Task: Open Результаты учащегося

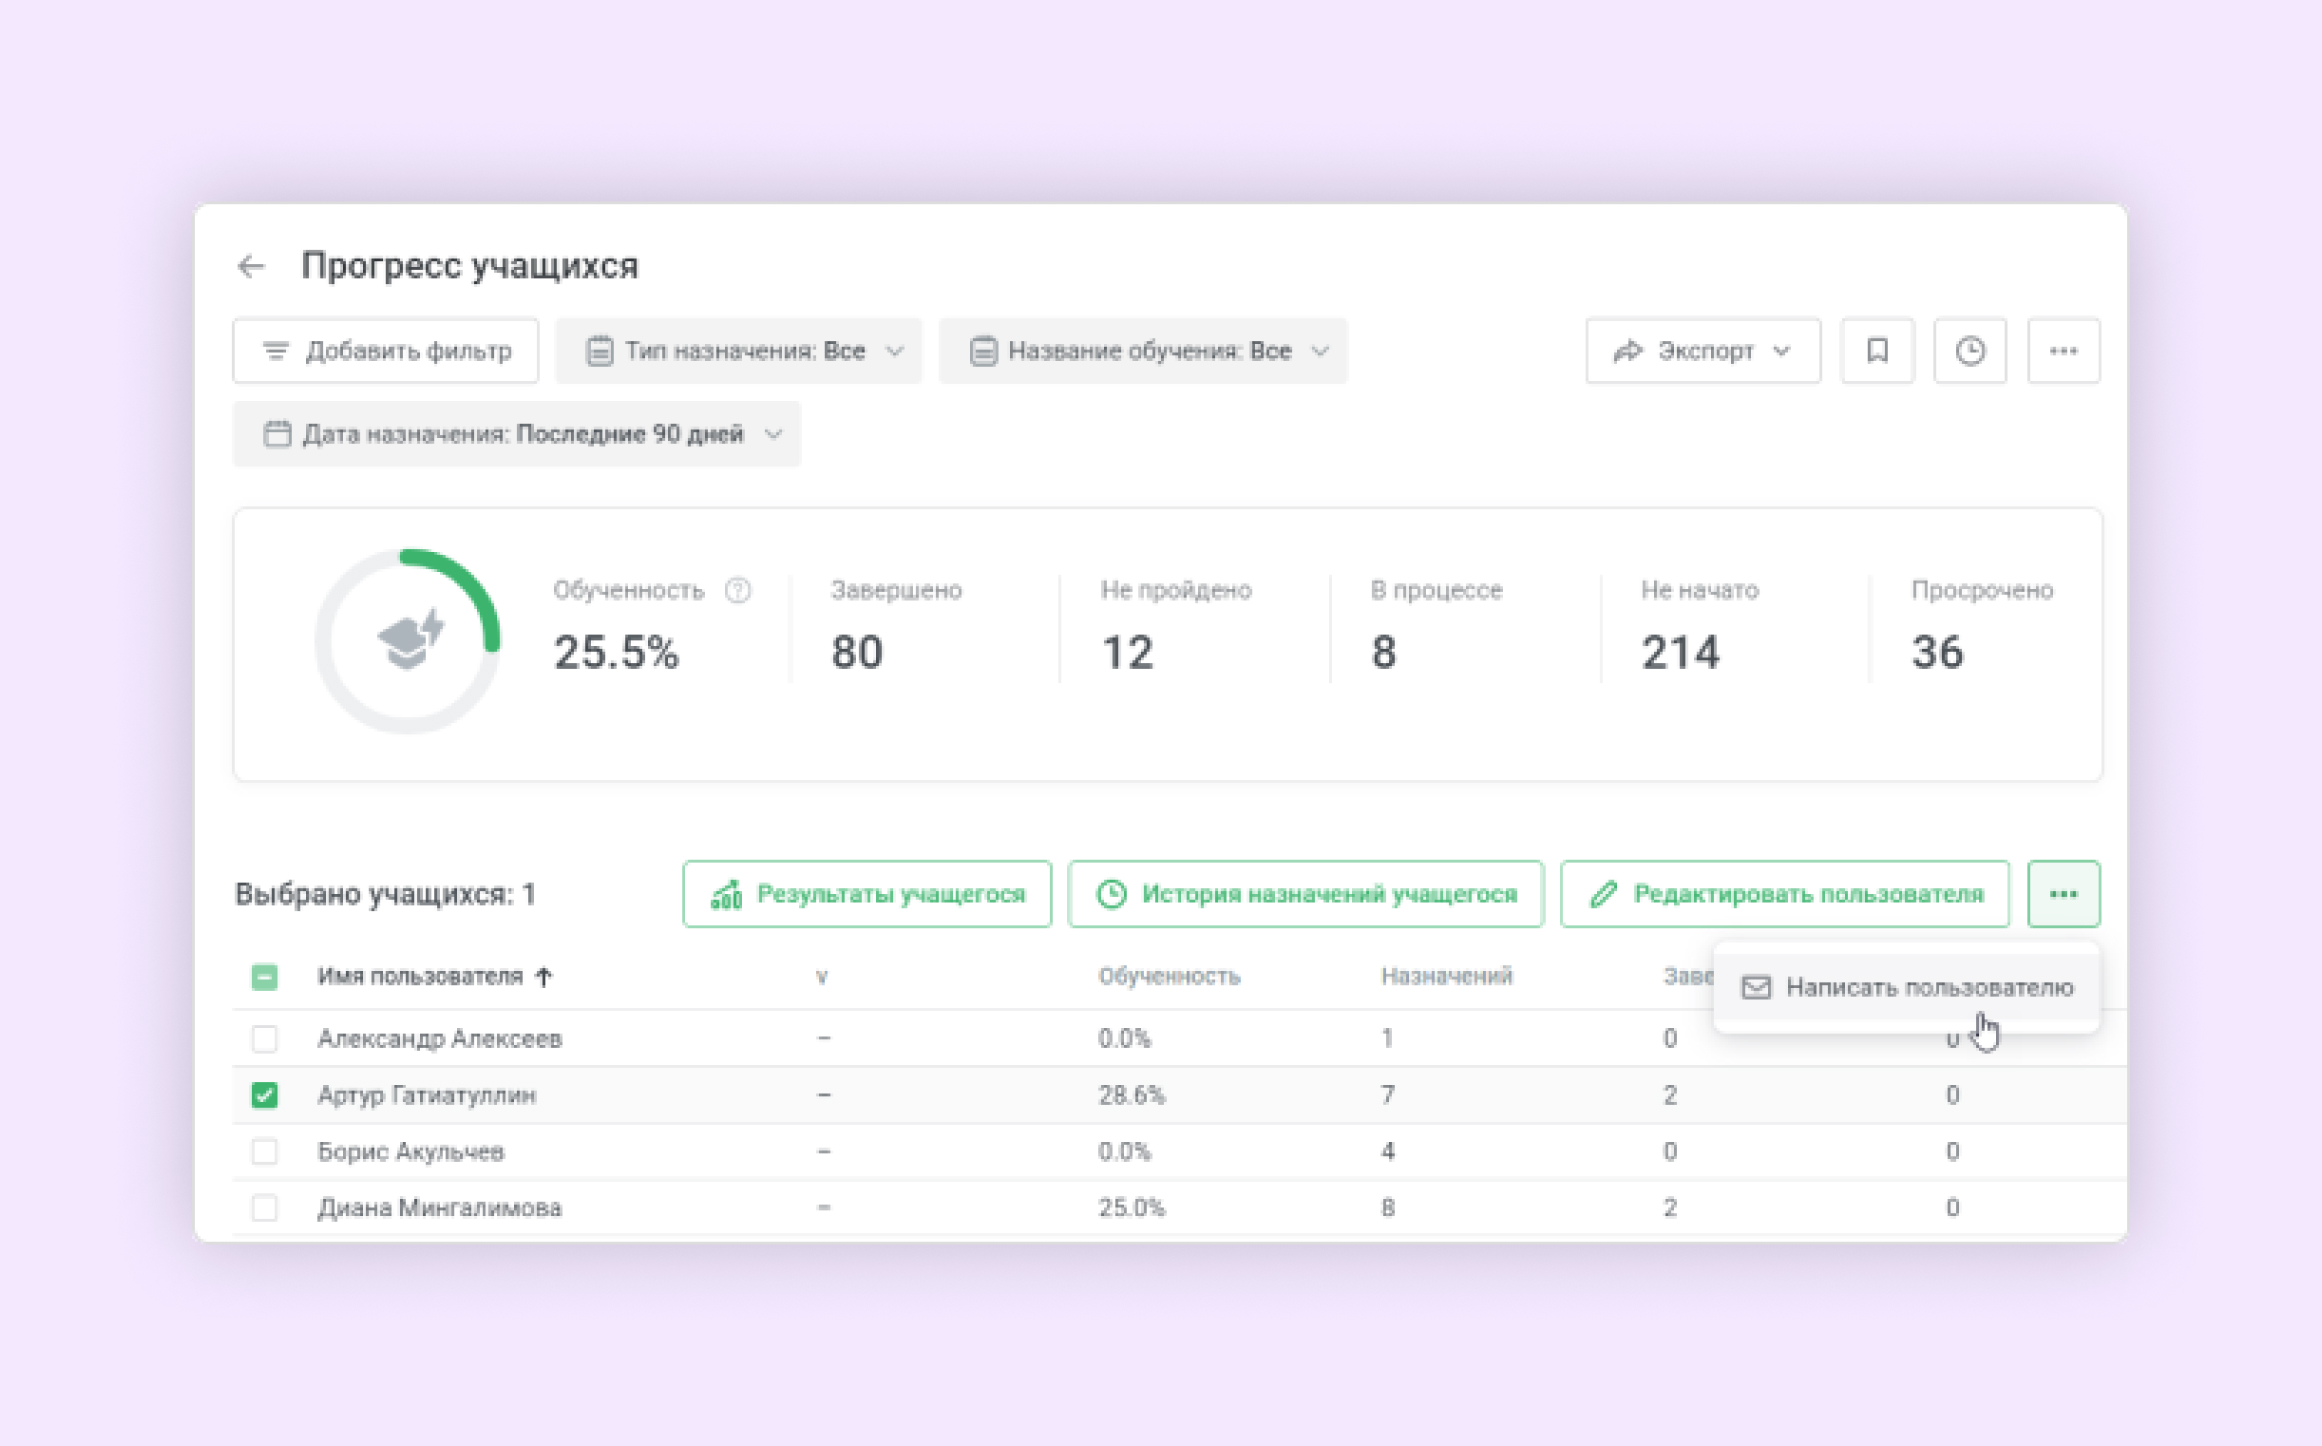Action: pos(867,894)
